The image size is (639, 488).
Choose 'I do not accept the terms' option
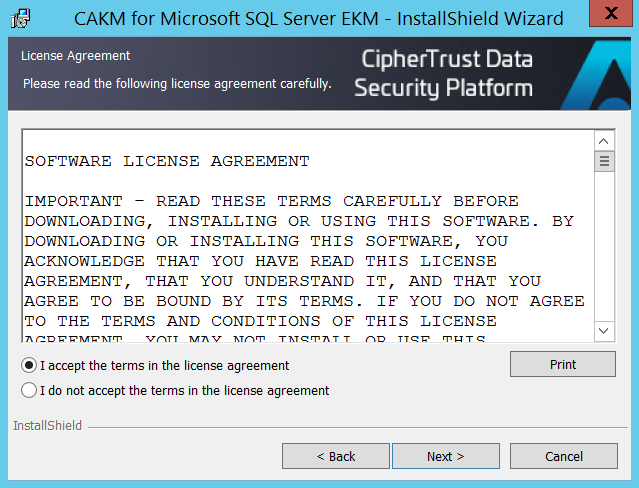pyautogui.click(x=29, y=390)
